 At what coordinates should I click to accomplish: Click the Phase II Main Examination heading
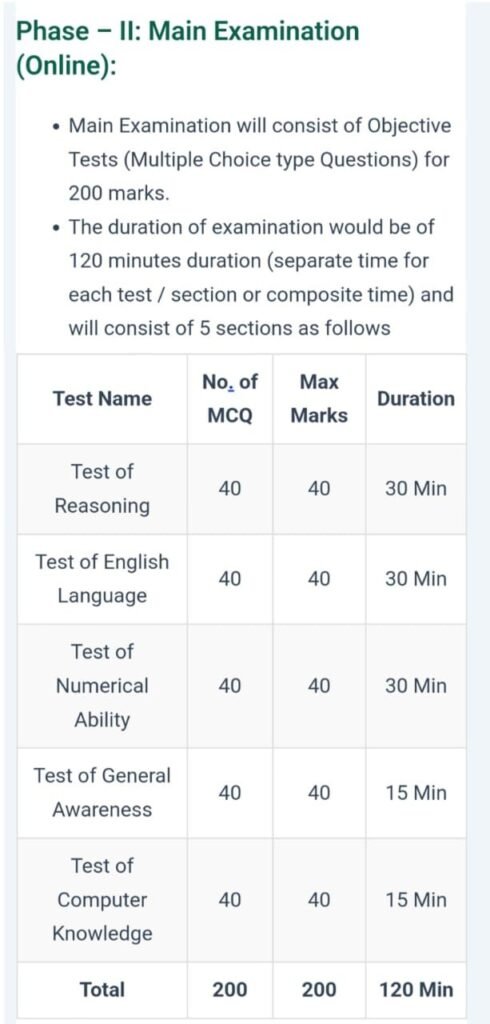tap(188, 48)
